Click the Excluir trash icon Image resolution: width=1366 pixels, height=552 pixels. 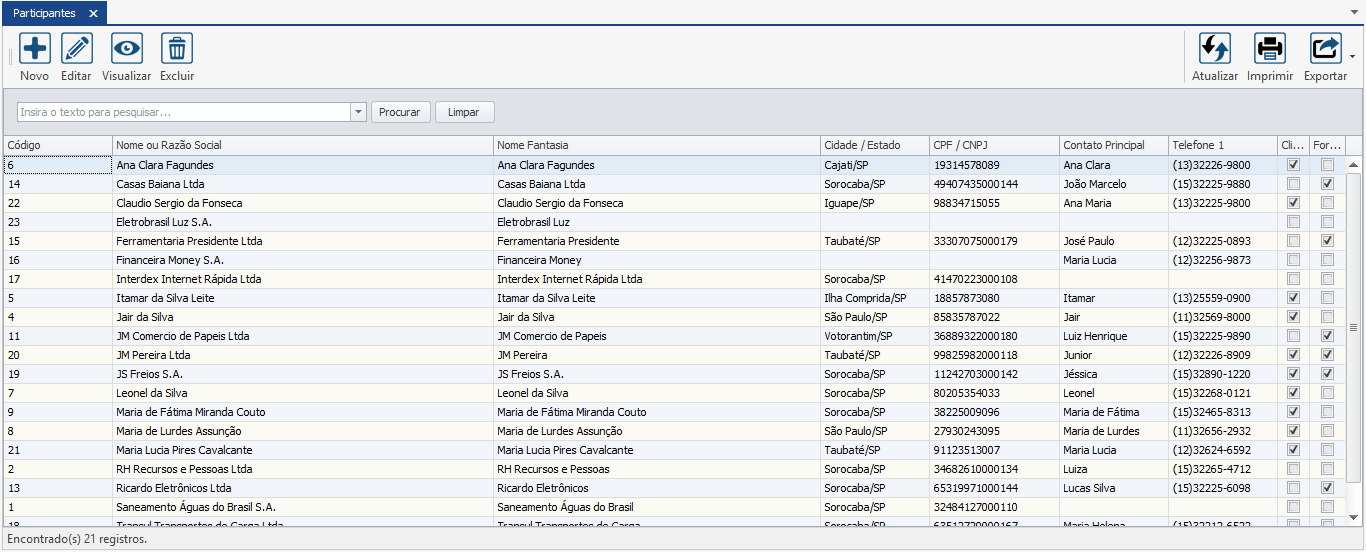click(x=177, y=49)
